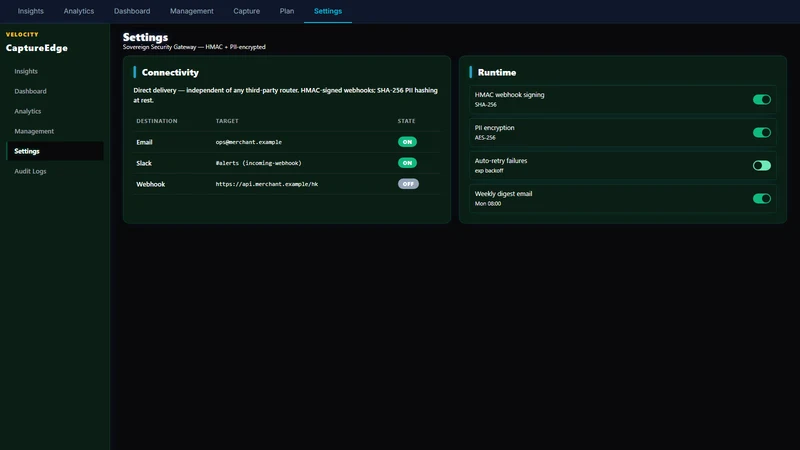Screen dimensions: 800x450
Task: Select Insights in the sidebar
Action: click(26, 71)
